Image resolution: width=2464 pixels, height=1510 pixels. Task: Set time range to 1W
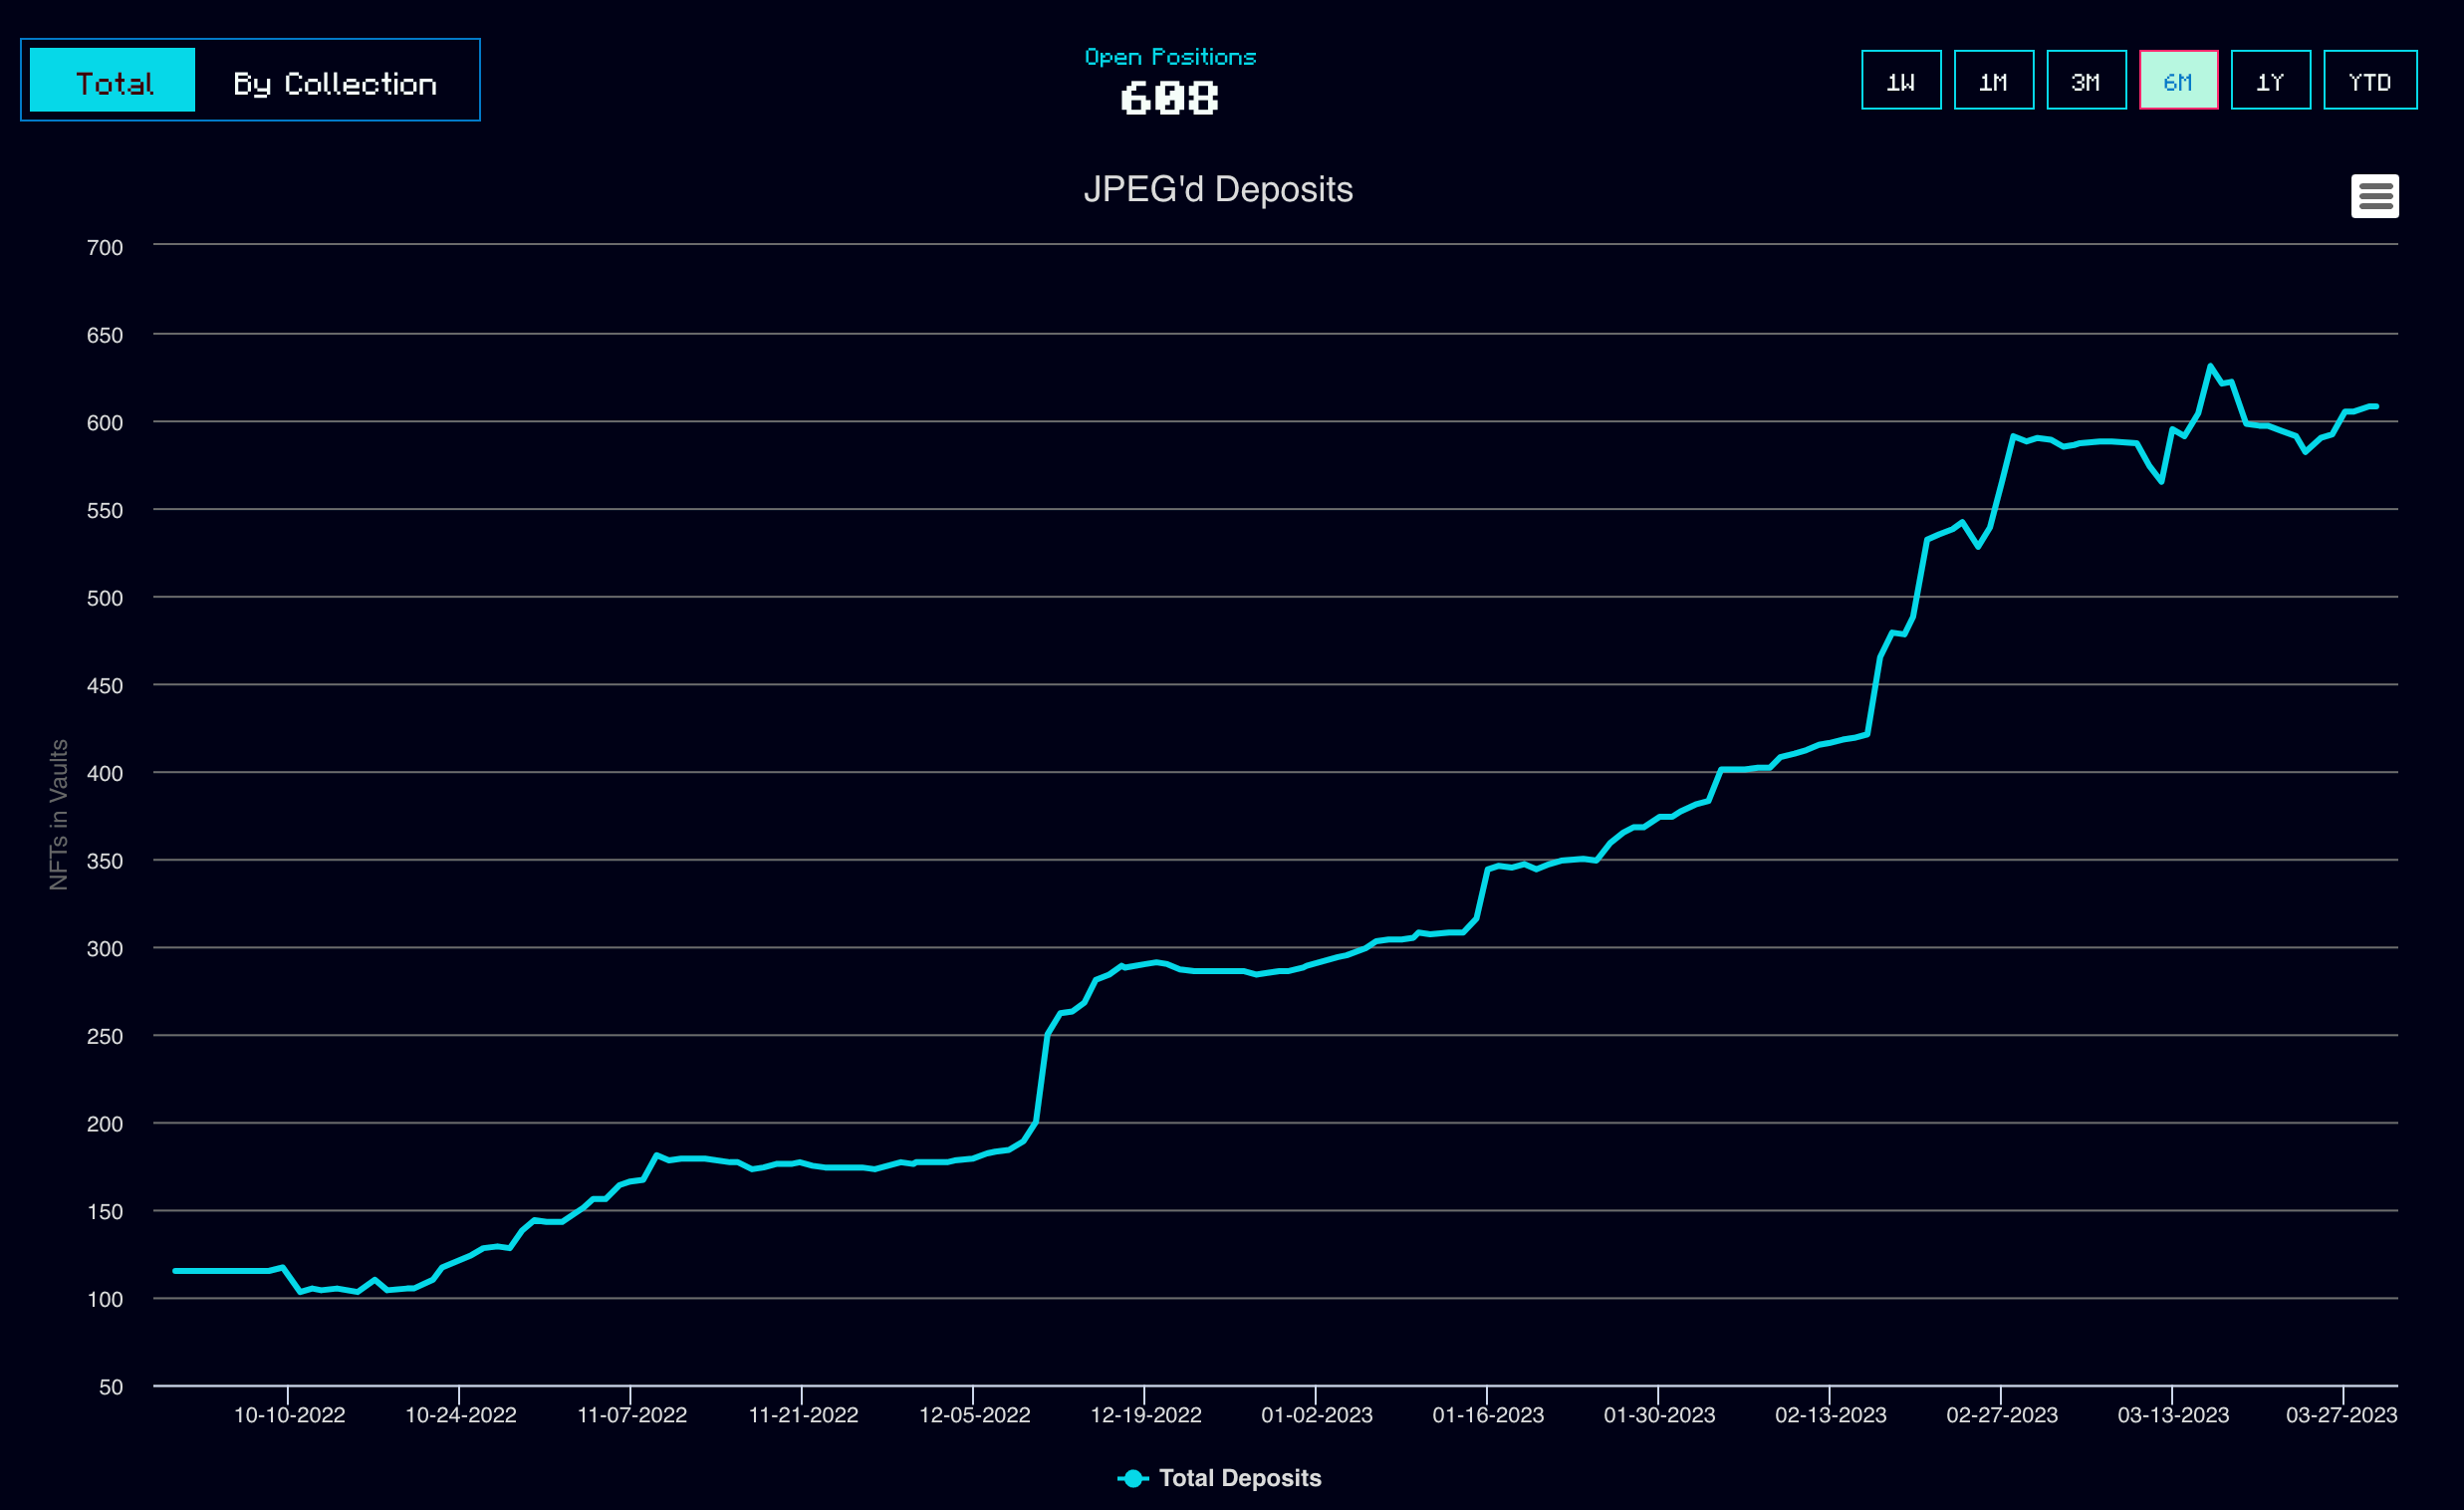[1900, 81]
